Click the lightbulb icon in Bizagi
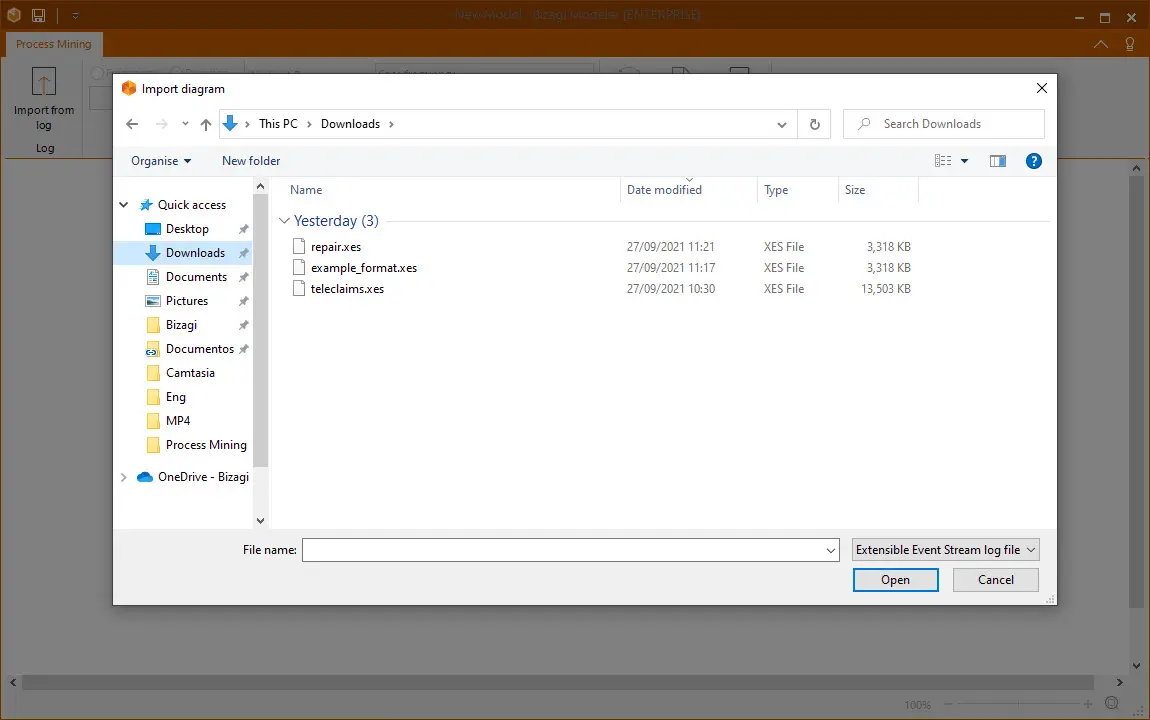This screenshot has width=1150, height=720. (x=1130, y=44)
